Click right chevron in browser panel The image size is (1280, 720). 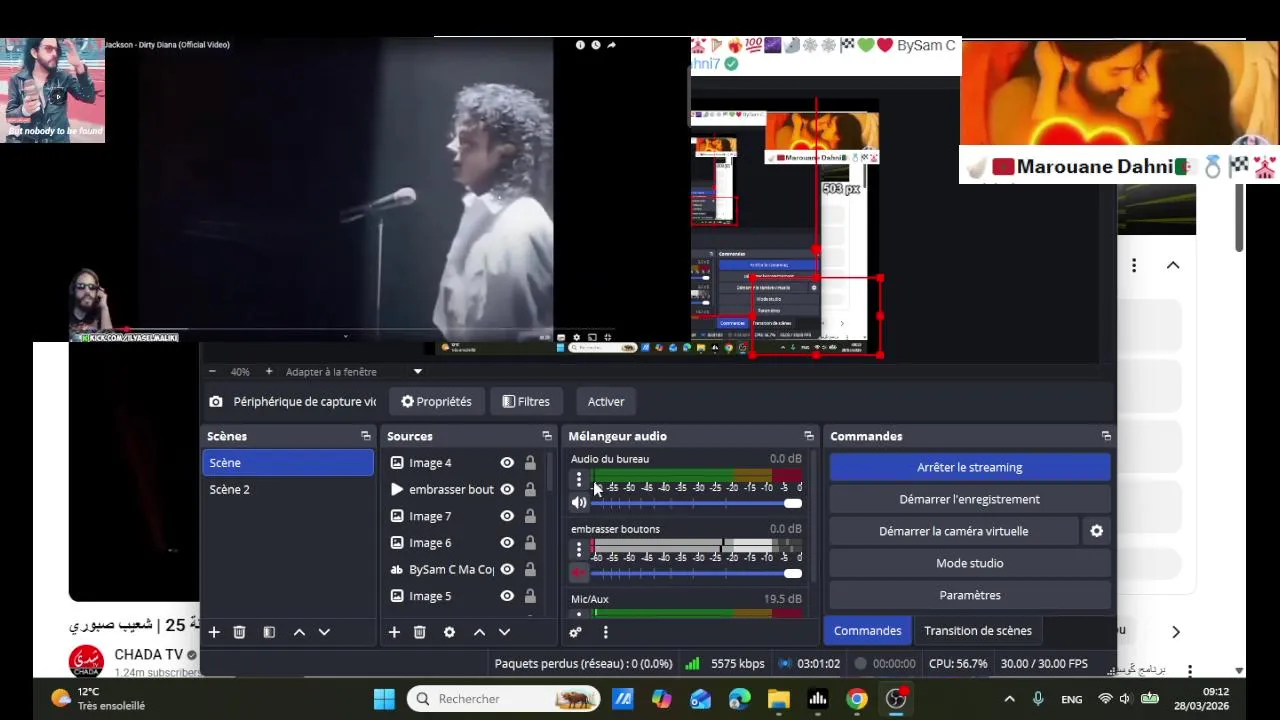tap(1176, 632)
